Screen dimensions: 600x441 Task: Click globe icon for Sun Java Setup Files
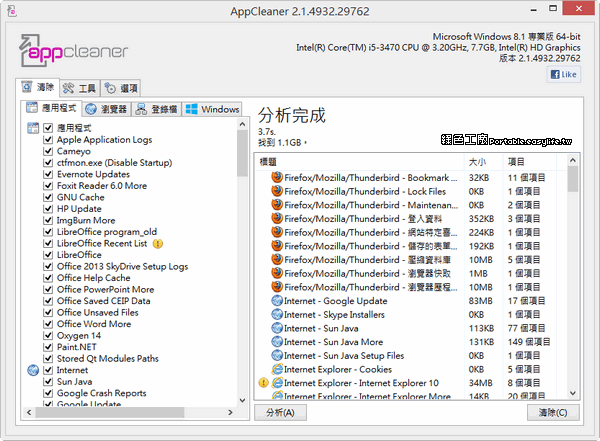(x=277, y=355)
